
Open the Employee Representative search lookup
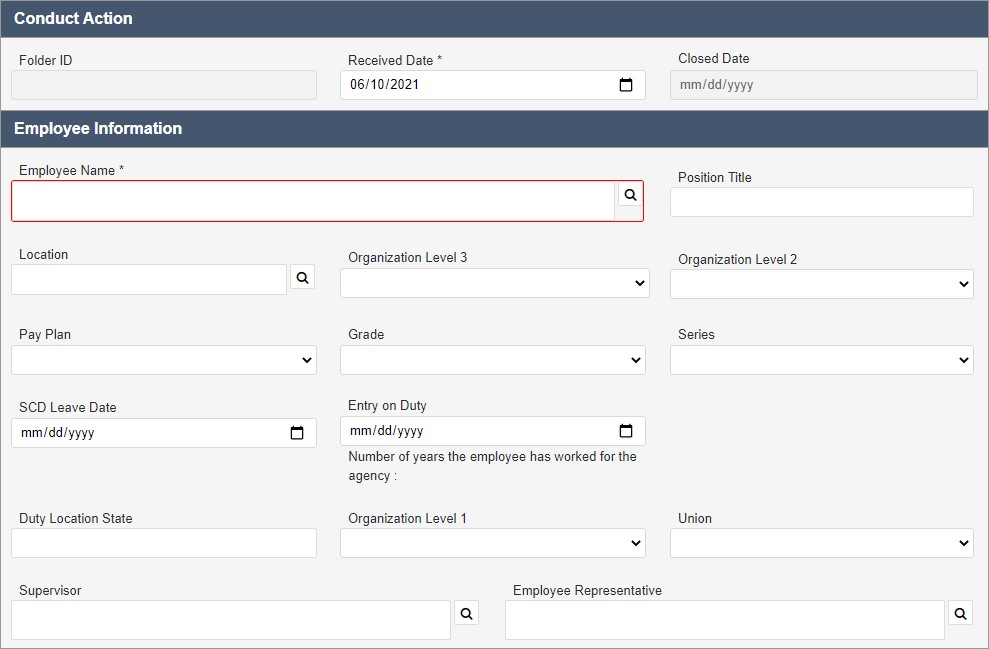(960, 613)
